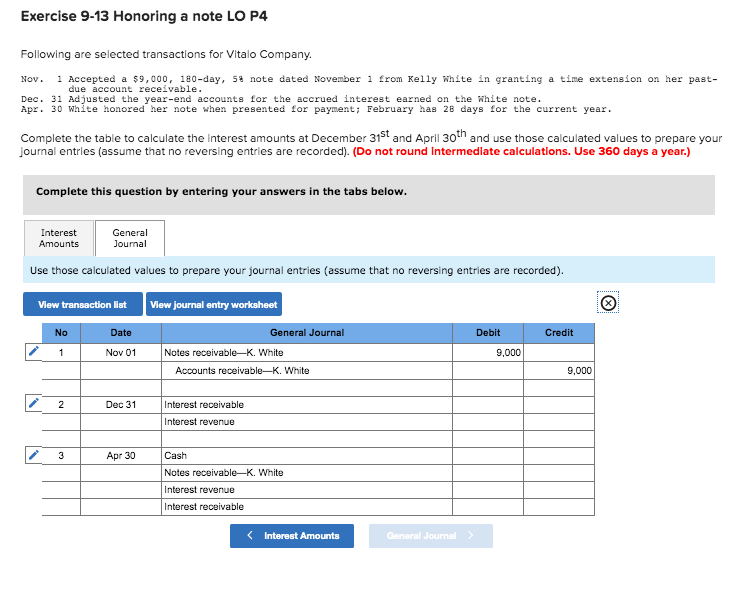The height and width of the screenshot is (592, 740).
Task: Click the pencil edit icon for entry 3
Action: tap(34, 455)
